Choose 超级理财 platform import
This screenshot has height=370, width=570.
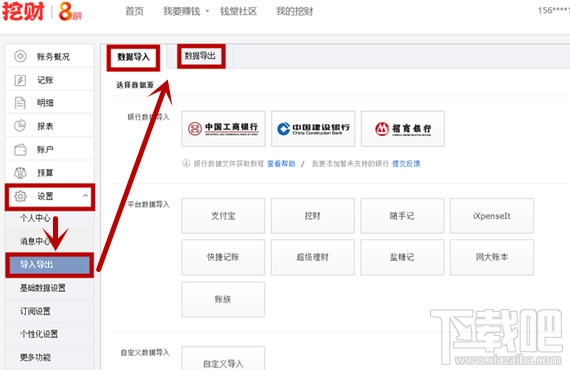(x=313, y=257)
